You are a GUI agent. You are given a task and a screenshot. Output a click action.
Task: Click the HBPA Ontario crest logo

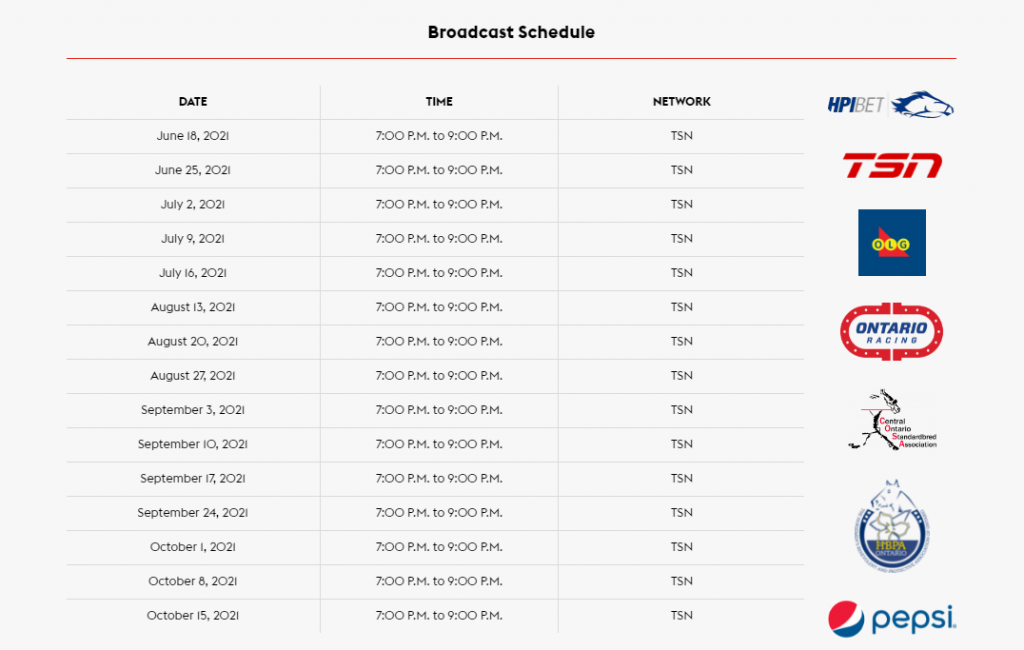[891, 527]
